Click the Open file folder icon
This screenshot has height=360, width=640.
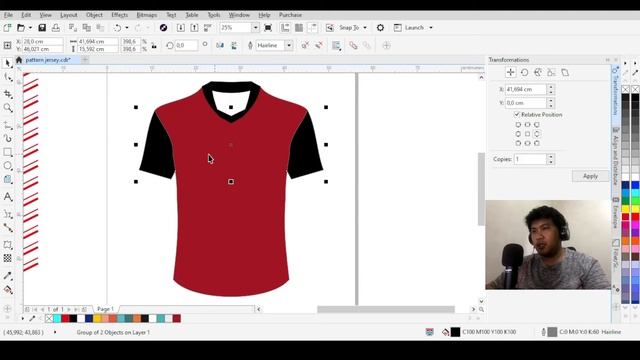coord(21,28)
